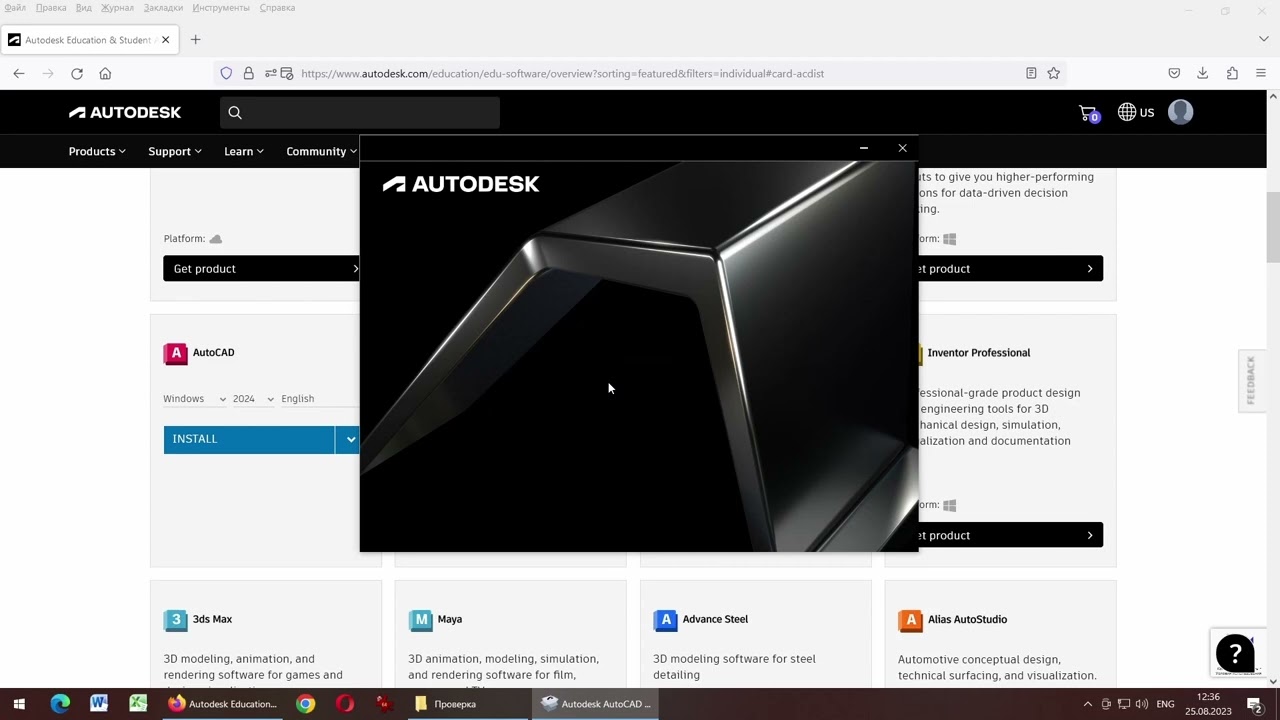Open the Windows platform dropdown for AutoCAD
Image resolution: width=1280 pixels, height=720 pixels.
(195, 398)
